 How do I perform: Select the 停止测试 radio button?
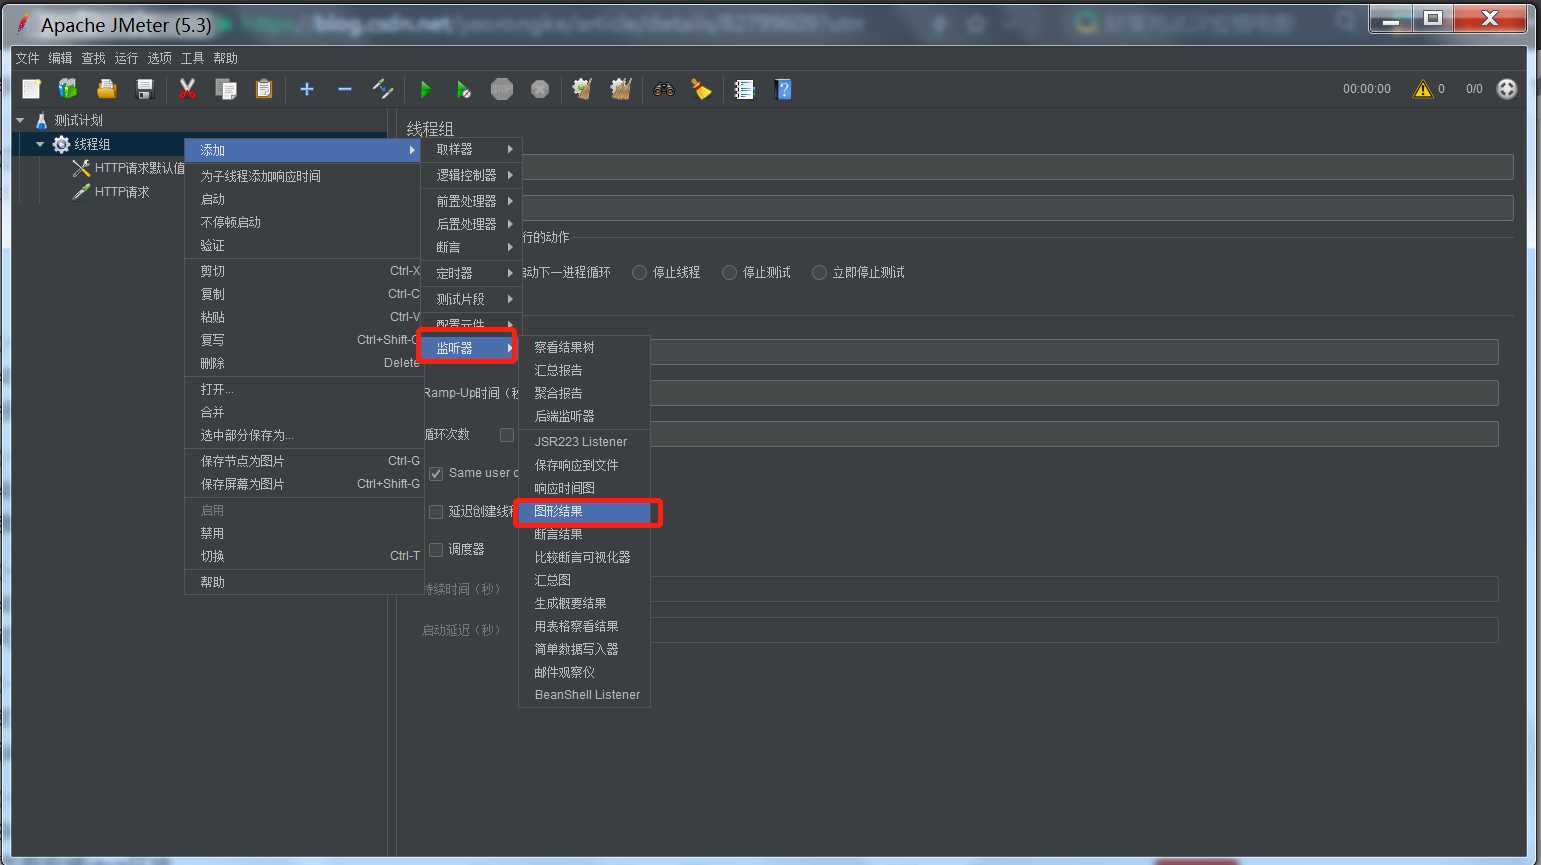pyautogui.click(x=729, y=272)
